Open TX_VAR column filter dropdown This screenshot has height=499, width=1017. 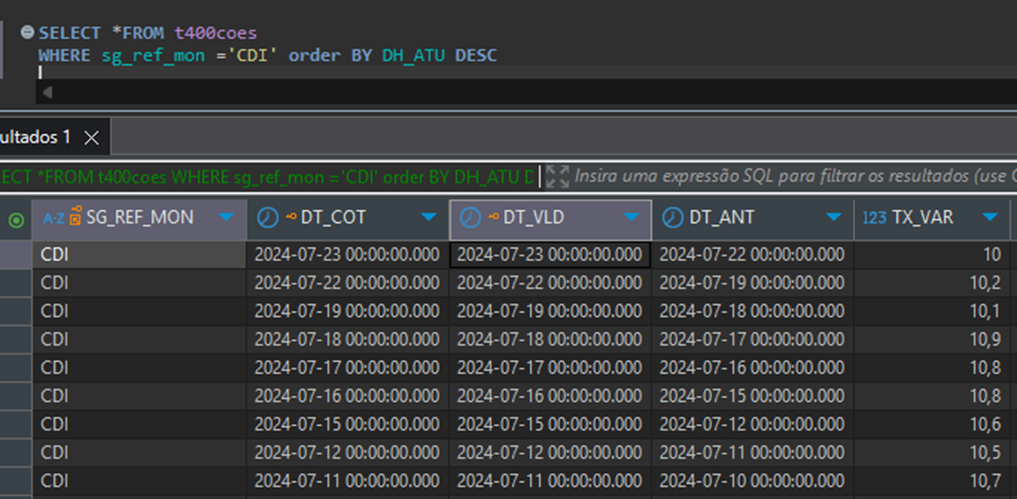pyautogui.click(x=990, y=217)
